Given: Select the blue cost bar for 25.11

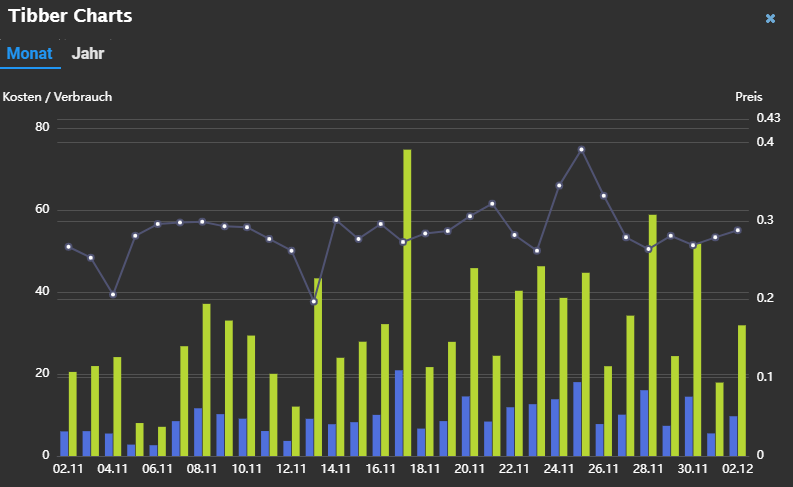Looking at the screenshot, I should pyautogui.click(x=578, y=419).
